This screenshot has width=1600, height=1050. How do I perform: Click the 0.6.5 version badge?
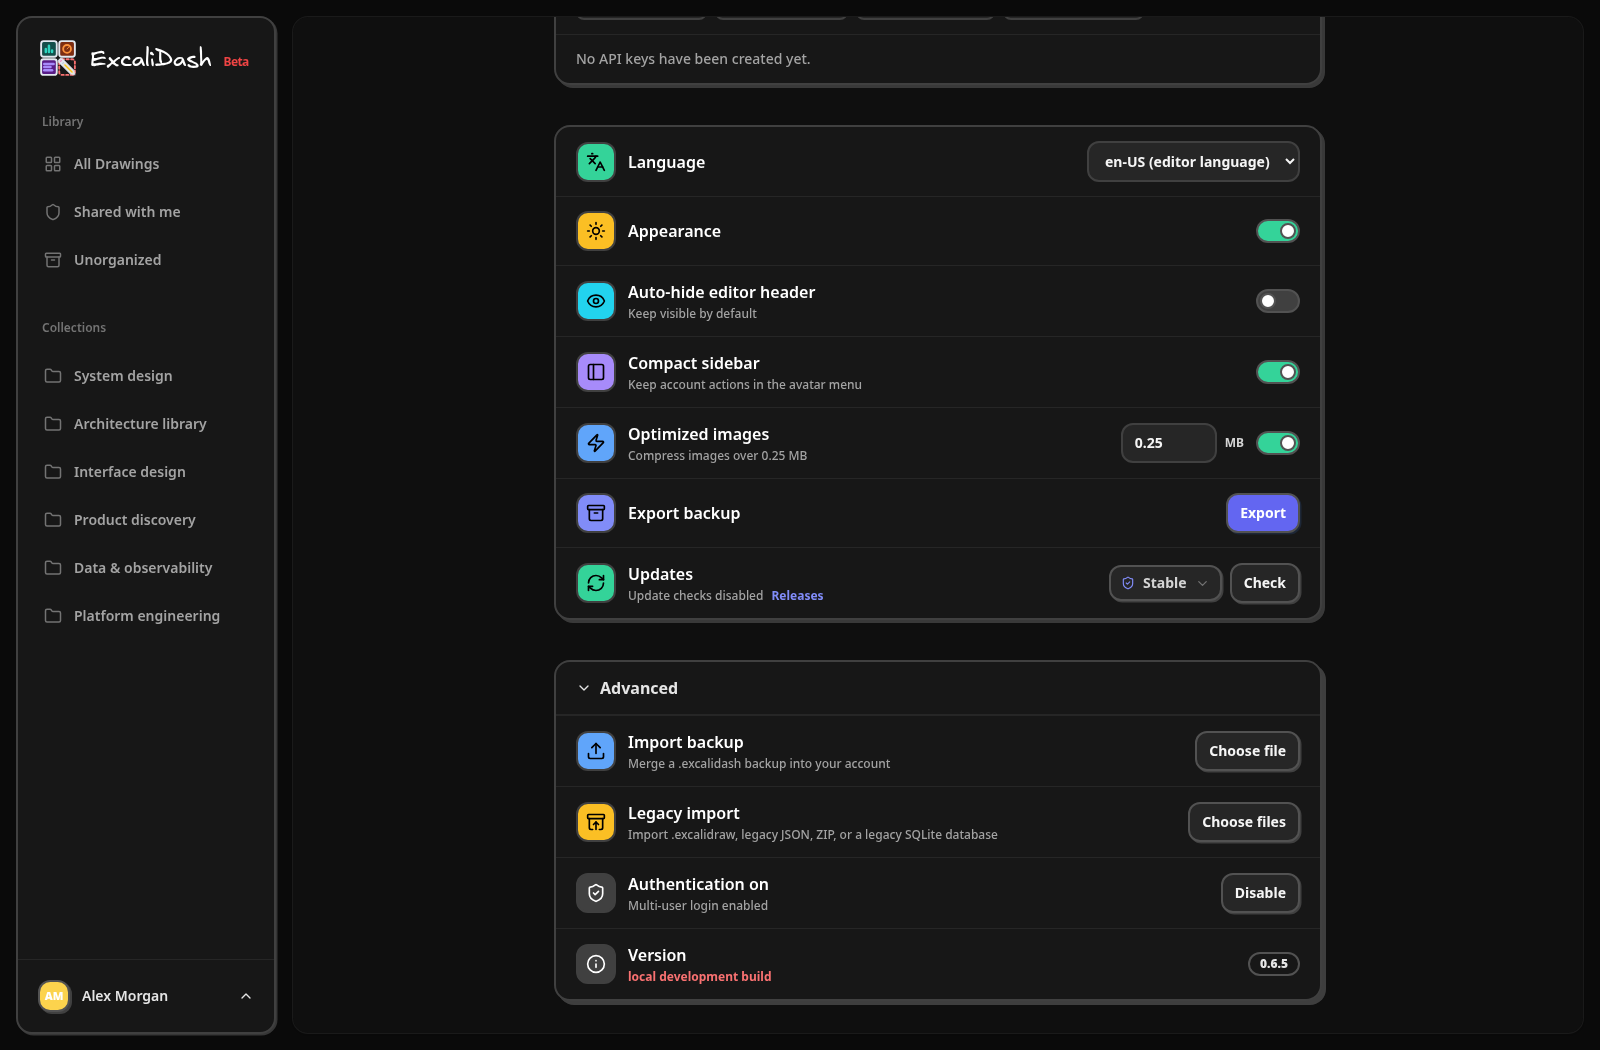(x=1274, y=964)
